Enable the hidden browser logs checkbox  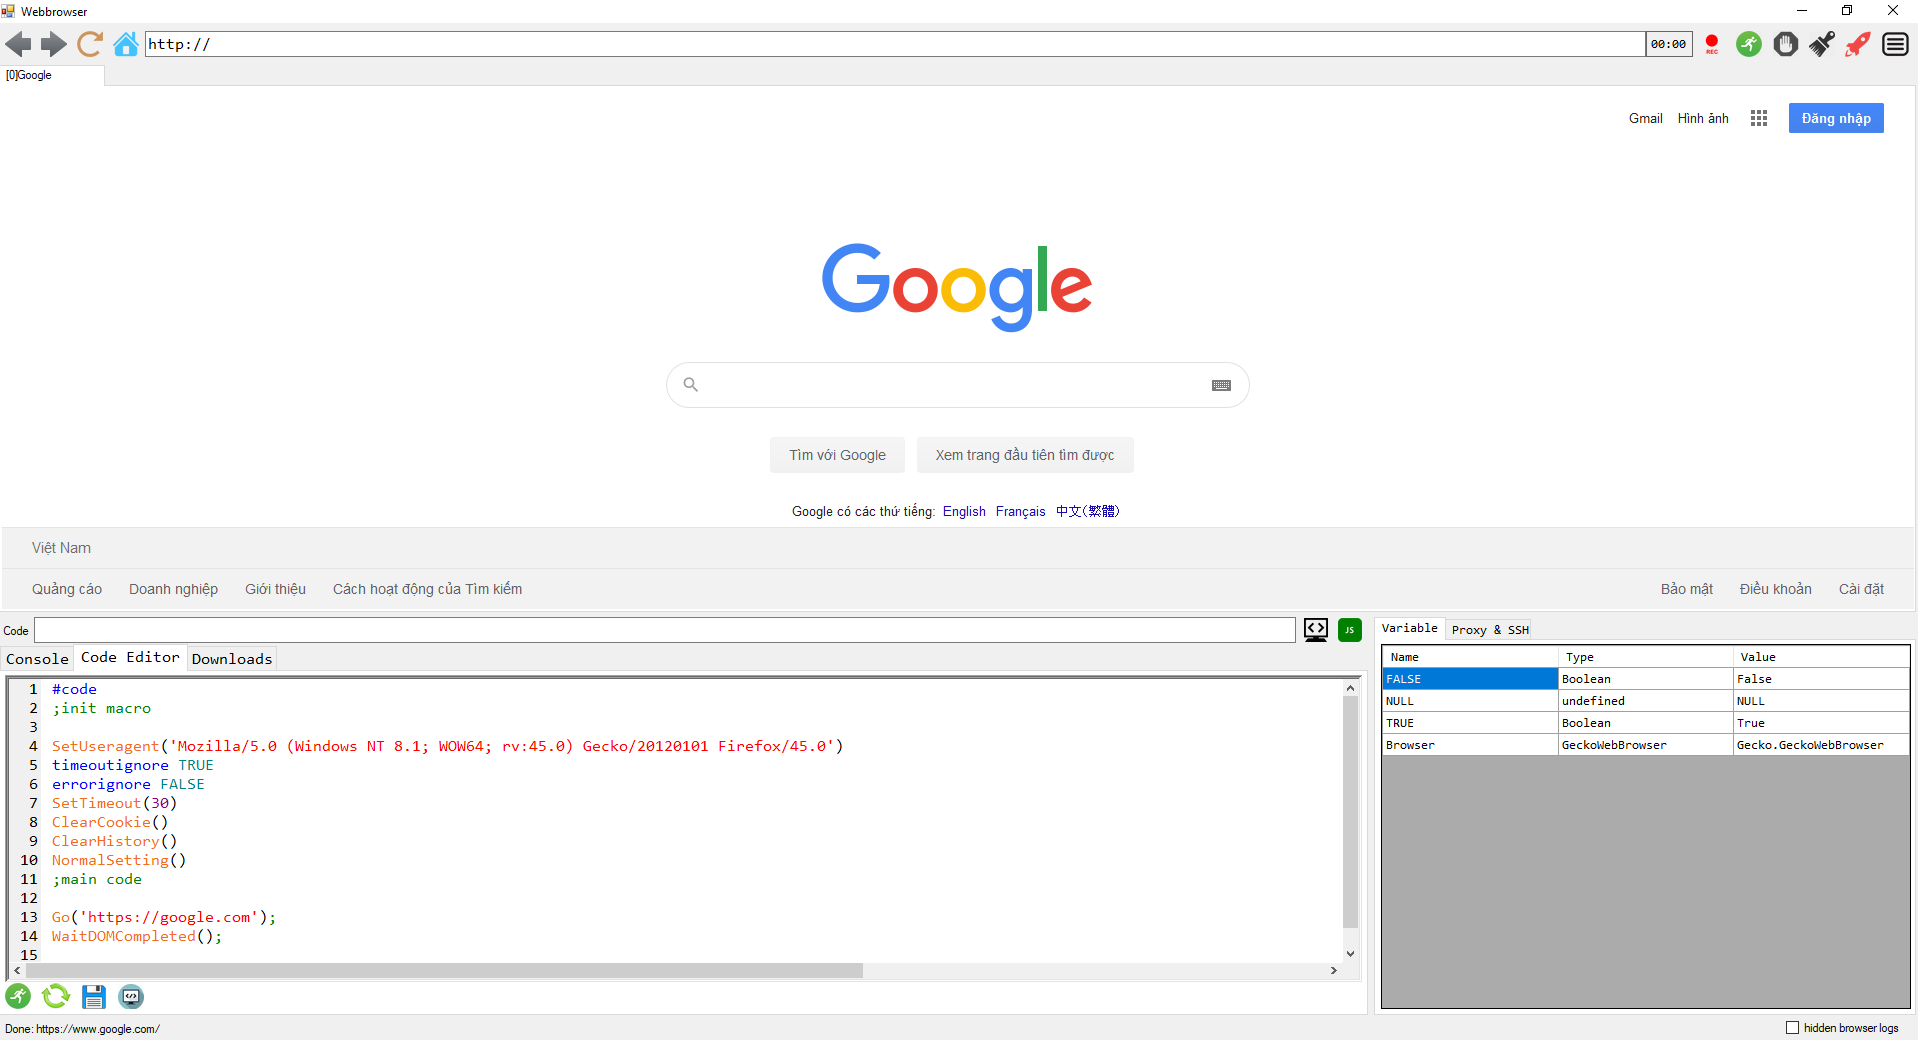[x=1792, y=1027]
